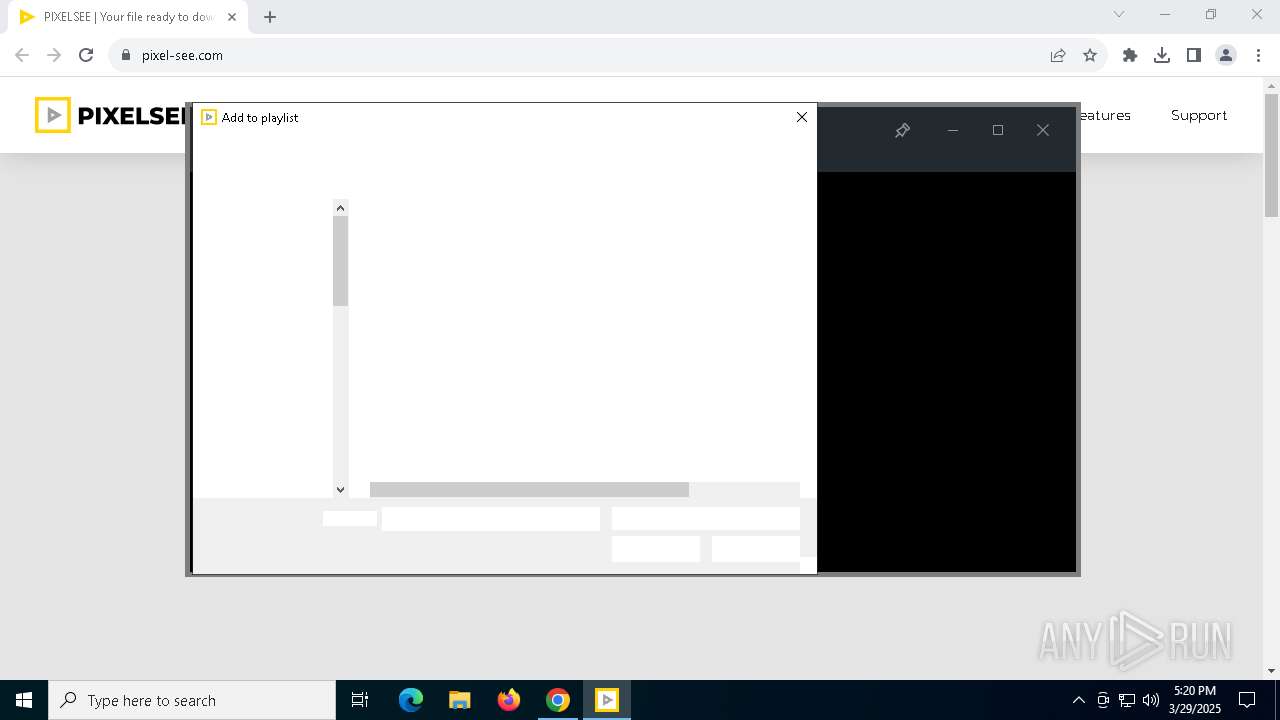Go back in Chrome browser
The width and height of the screenshot is (1280, 720).
click(22, 55)
